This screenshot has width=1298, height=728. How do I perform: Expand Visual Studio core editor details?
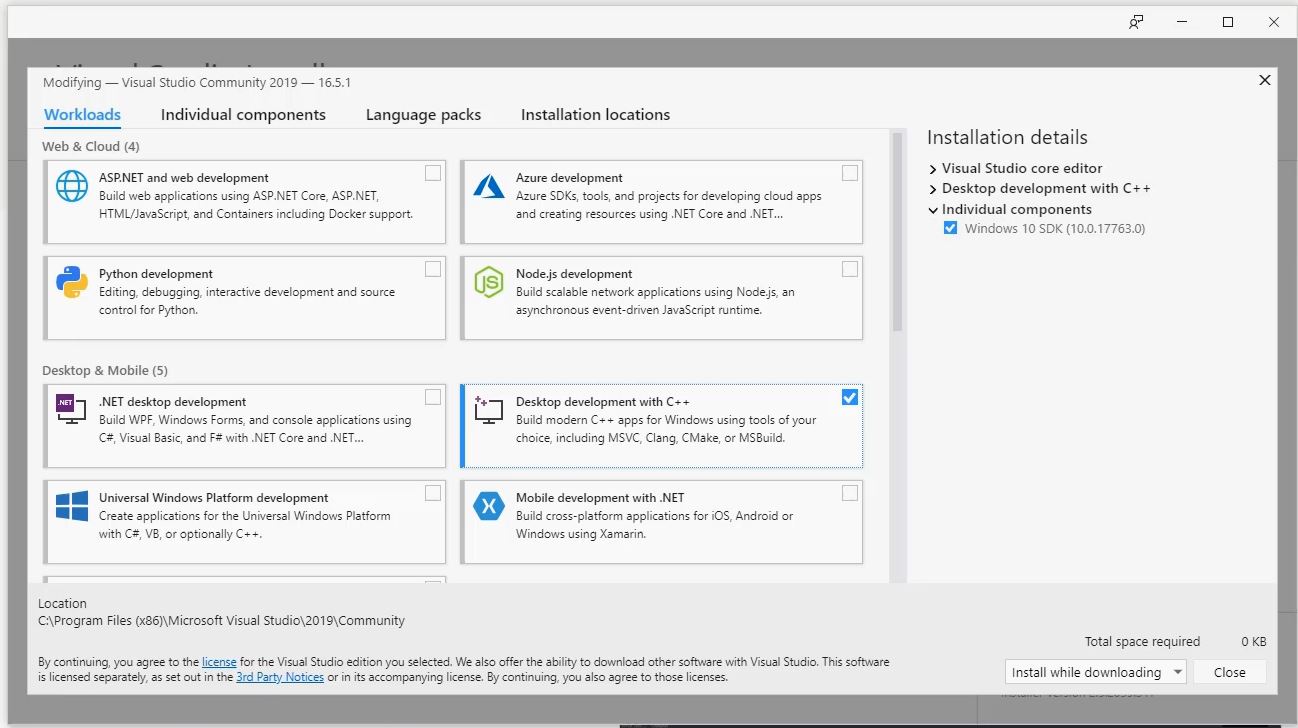point(932,168)
